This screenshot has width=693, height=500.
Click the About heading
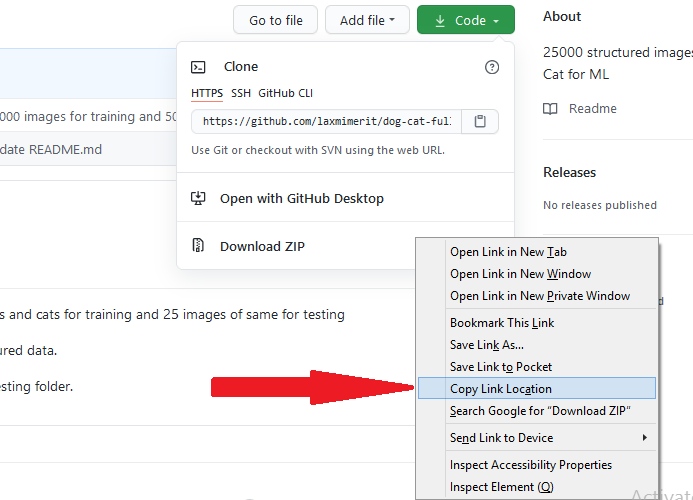pos(562,16)
